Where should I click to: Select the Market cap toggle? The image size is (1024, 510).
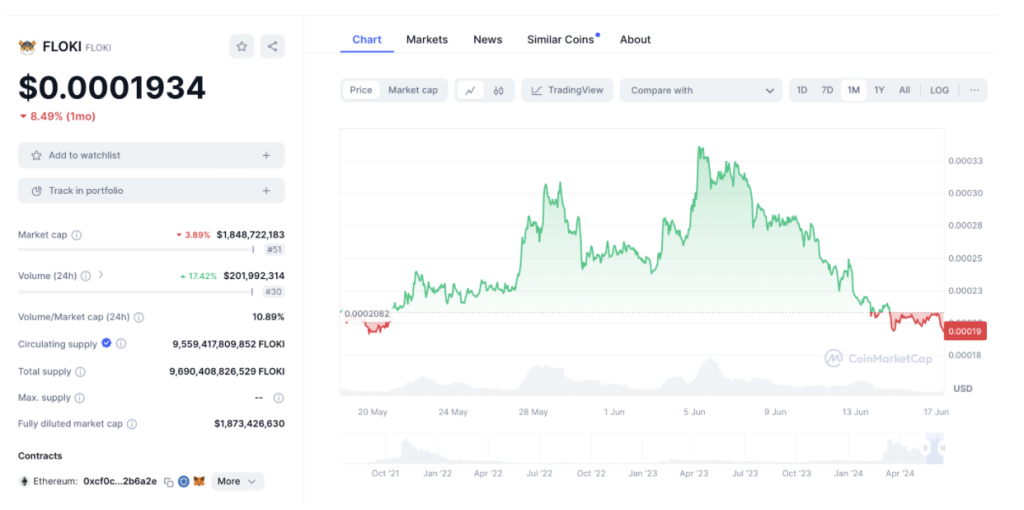[413, 90]
